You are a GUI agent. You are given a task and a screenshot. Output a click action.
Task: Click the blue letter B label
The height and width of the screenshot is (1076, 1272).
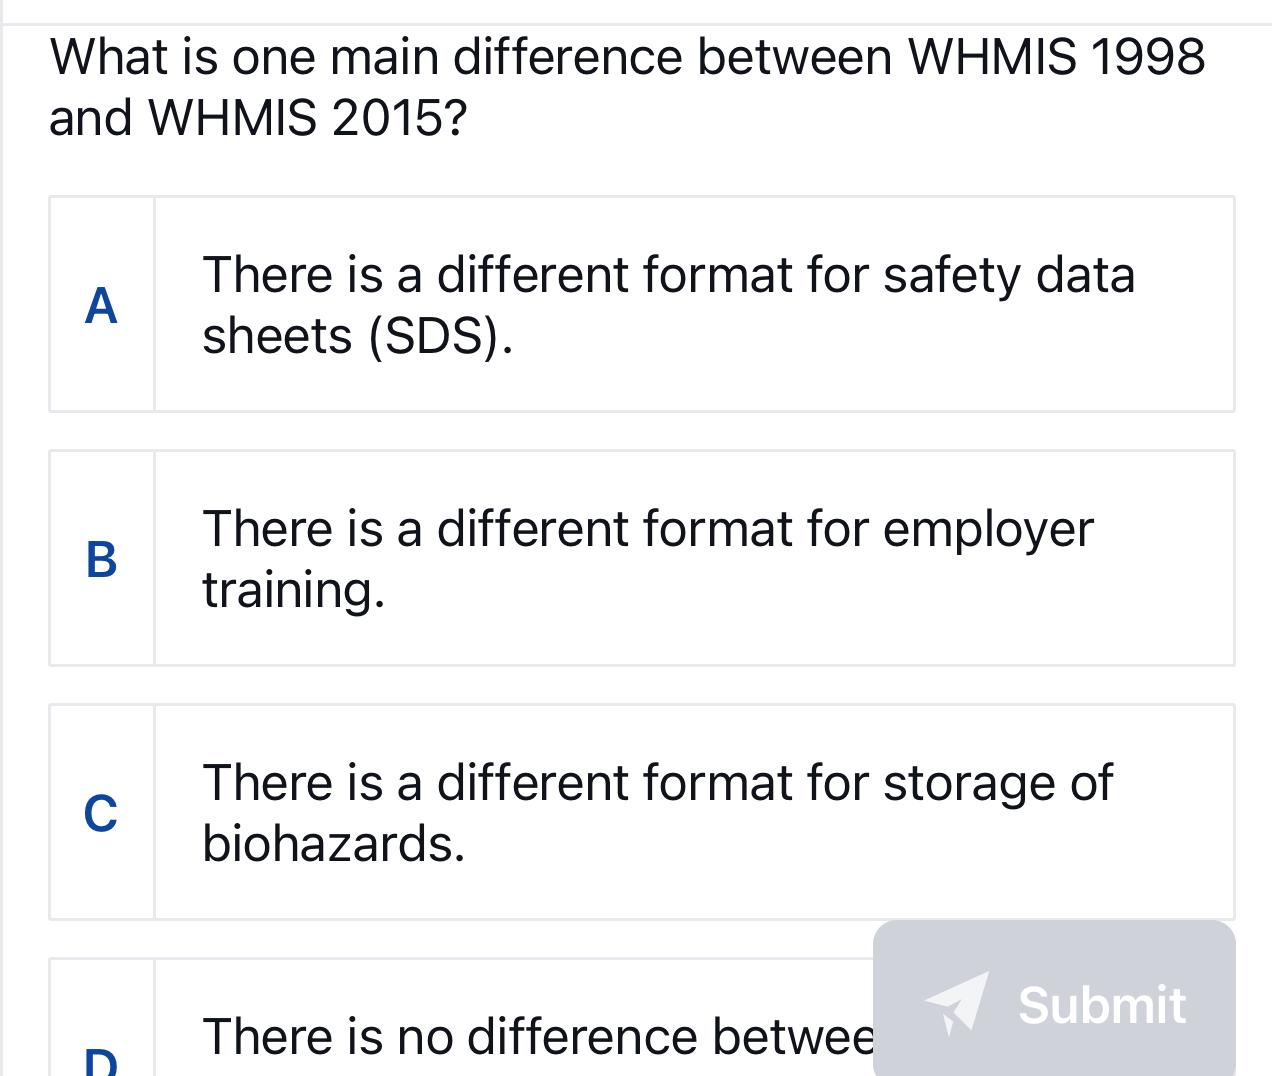coord(101,560)
